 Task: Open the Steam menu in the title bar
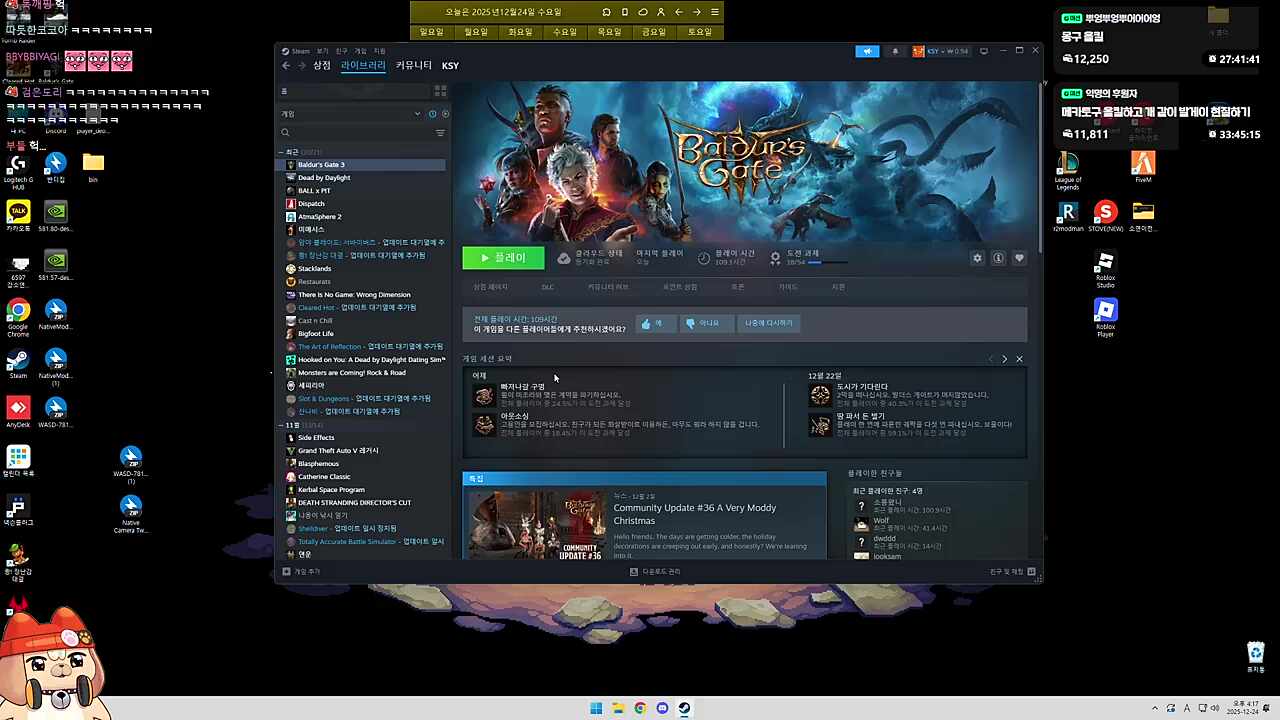click(x=297, y=51)
